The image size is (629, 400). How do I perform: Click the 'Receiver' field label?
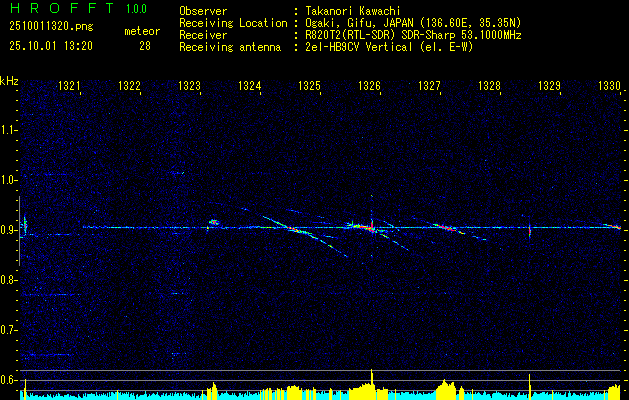[203, 35]
